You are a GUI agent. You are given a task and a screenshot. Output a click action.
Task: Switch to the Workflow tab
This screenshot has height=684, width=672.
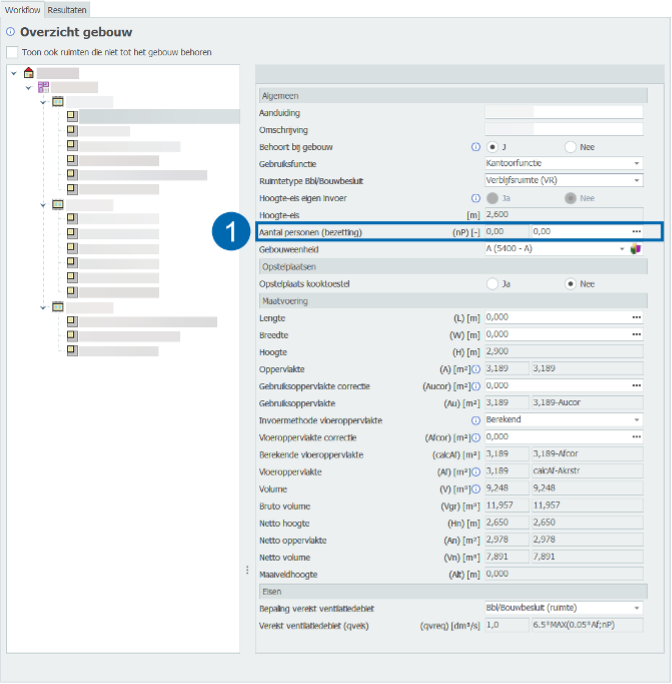click(x=22, y=9)
